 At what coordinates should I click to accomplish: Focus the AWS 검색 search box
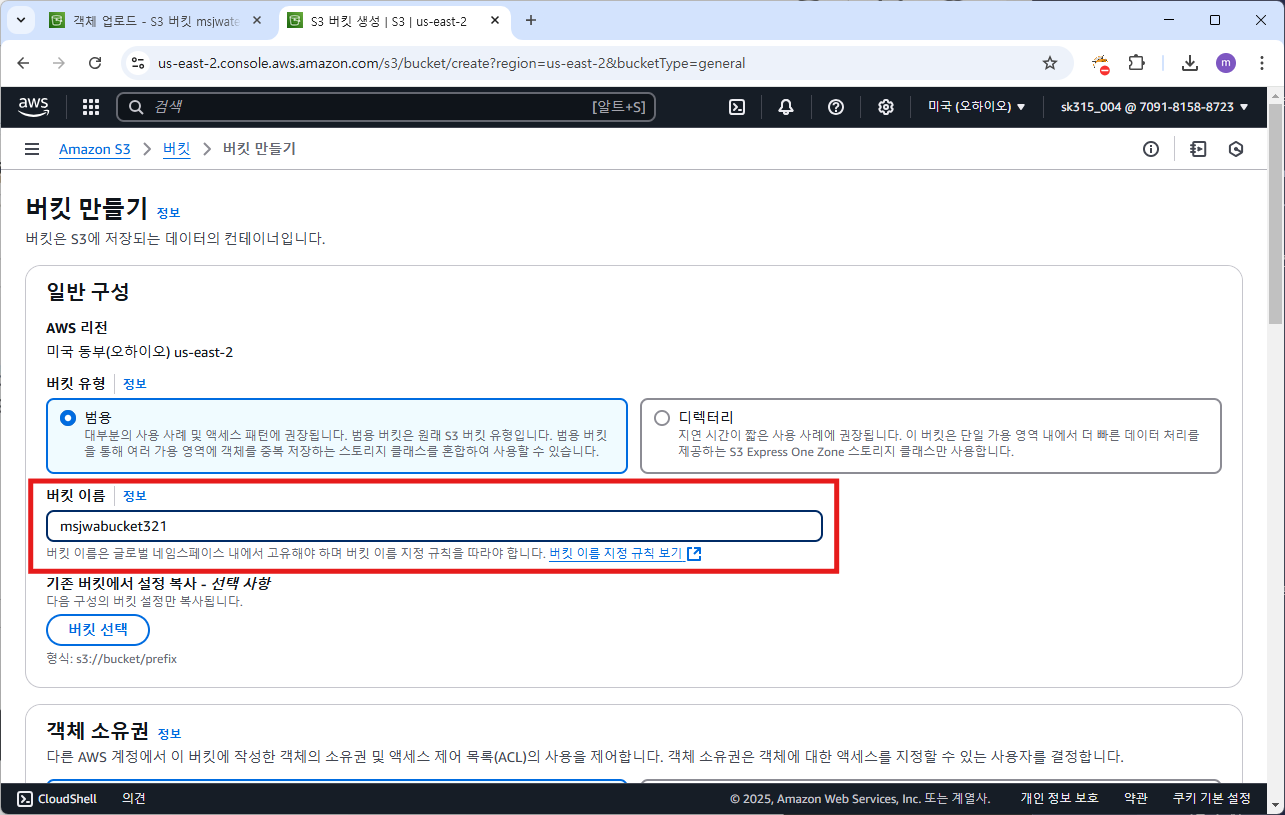[x=386, y=107]
